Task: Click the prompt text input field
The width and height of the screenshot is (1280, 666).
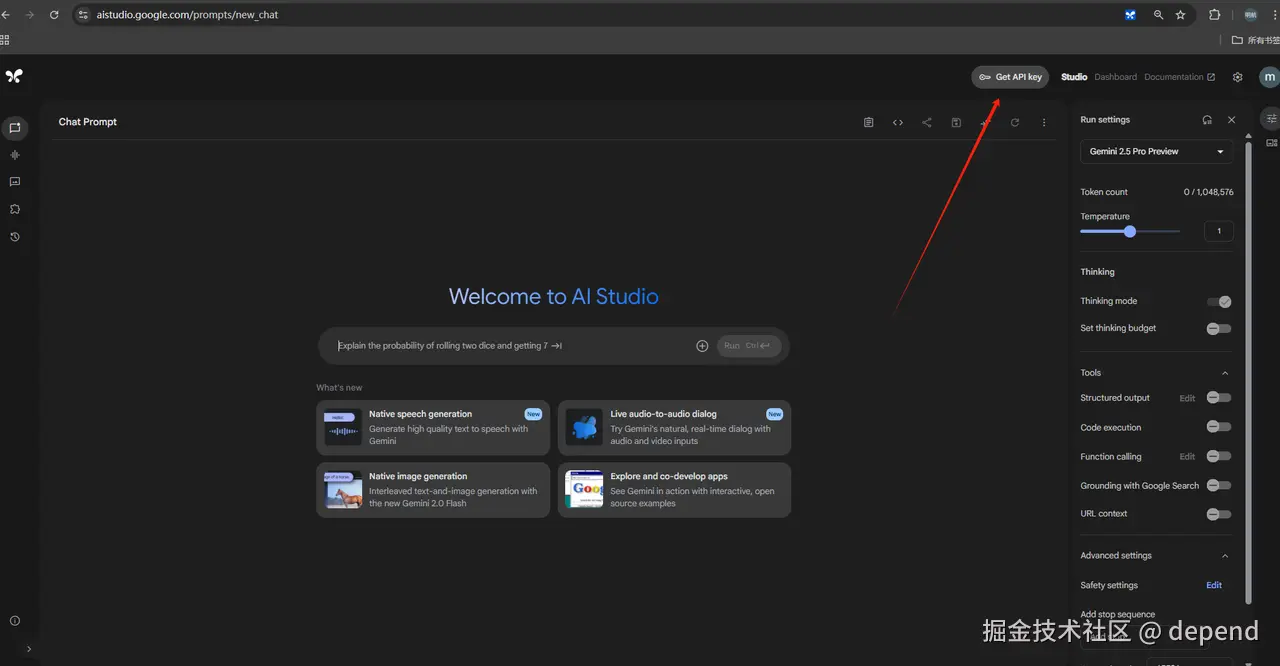Action: [512, 346]
